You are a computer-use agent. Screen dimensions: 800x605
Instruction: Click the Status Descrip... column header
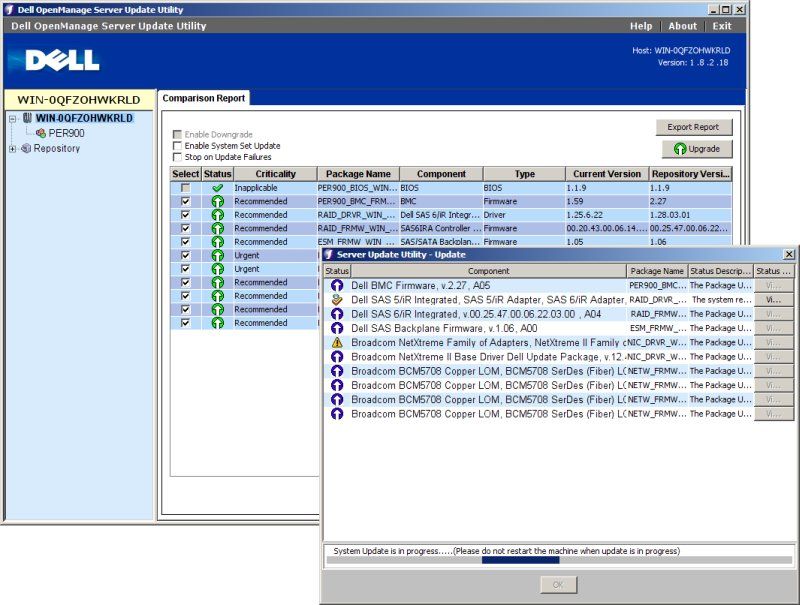pyautogui.click(x=720, y=271)
